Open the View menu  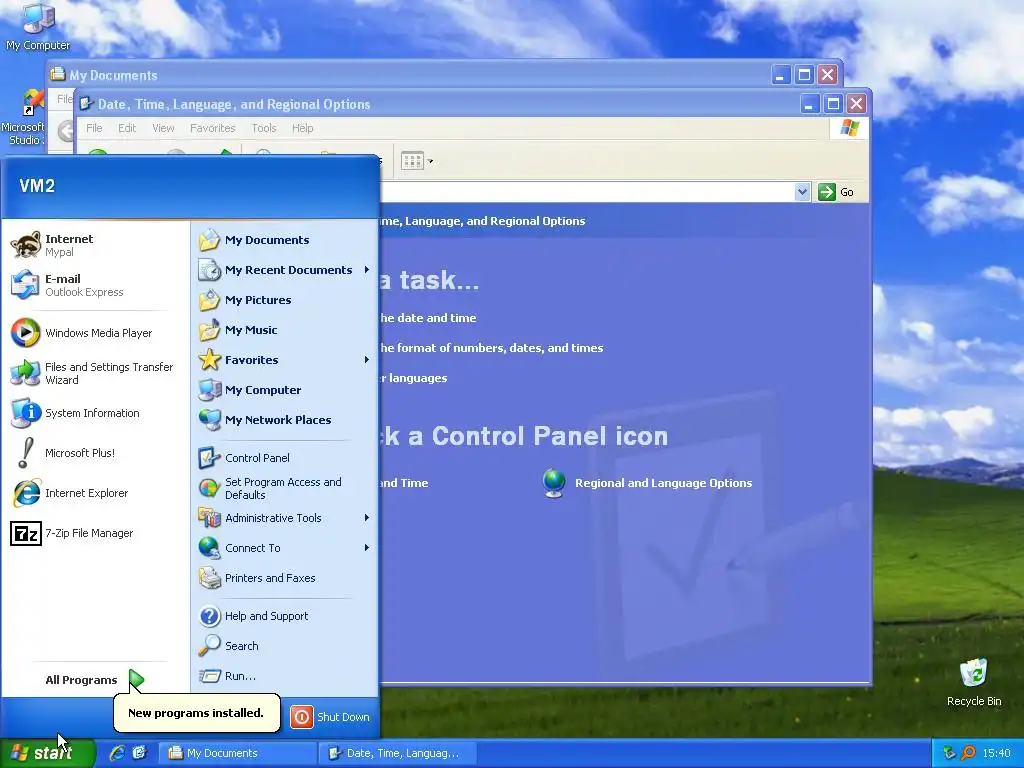point(163,128)
